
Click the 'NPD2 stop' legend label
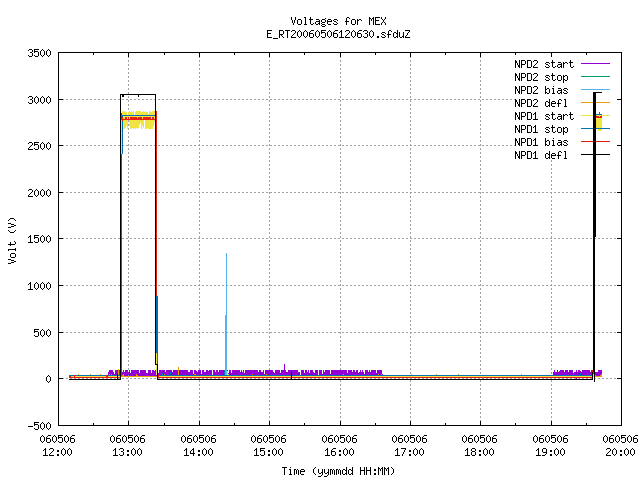[x=541, y=77]
